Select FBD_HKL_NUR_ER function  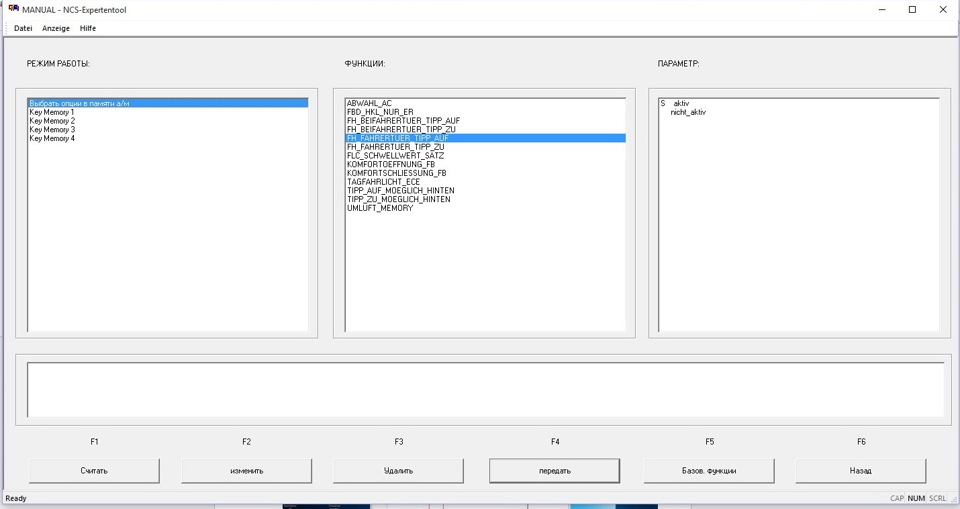coord(486,112)
